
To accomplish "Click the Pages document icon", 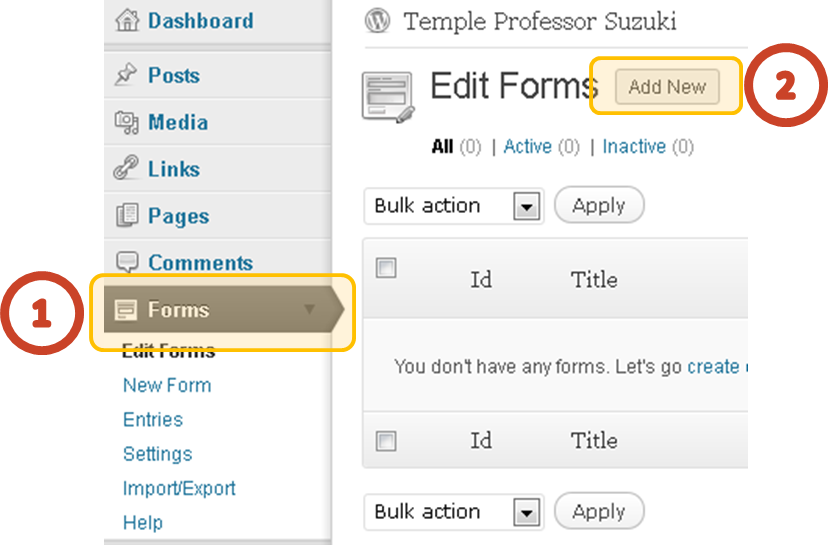I will coord(127,214).
